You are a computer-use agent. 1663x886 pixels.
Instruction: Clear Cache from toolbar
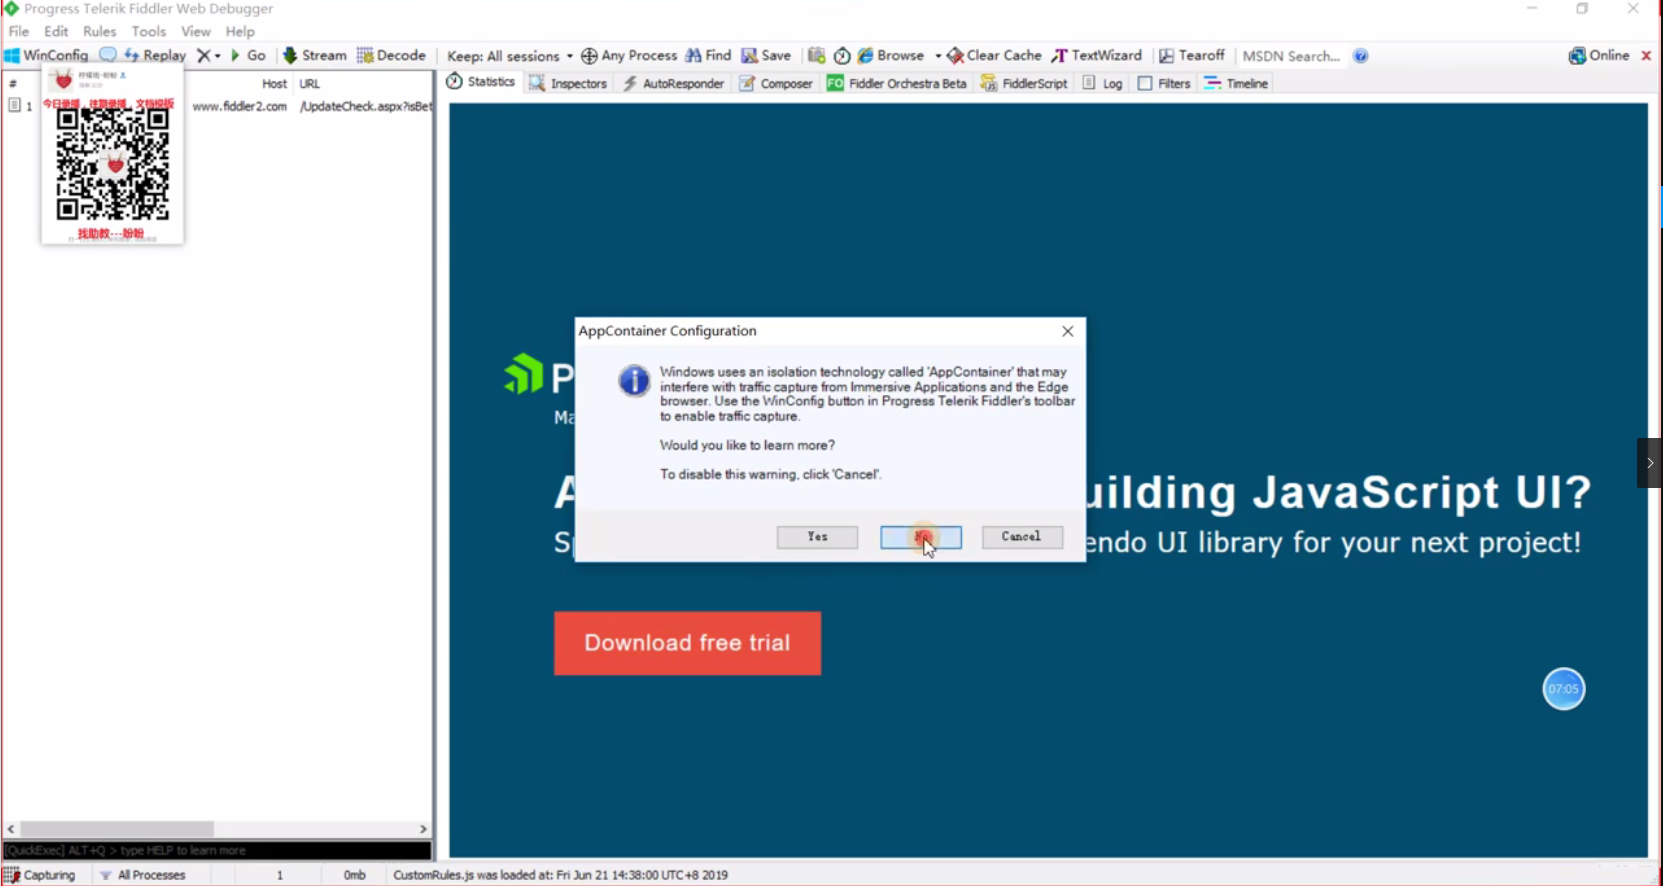click(994, 55)
